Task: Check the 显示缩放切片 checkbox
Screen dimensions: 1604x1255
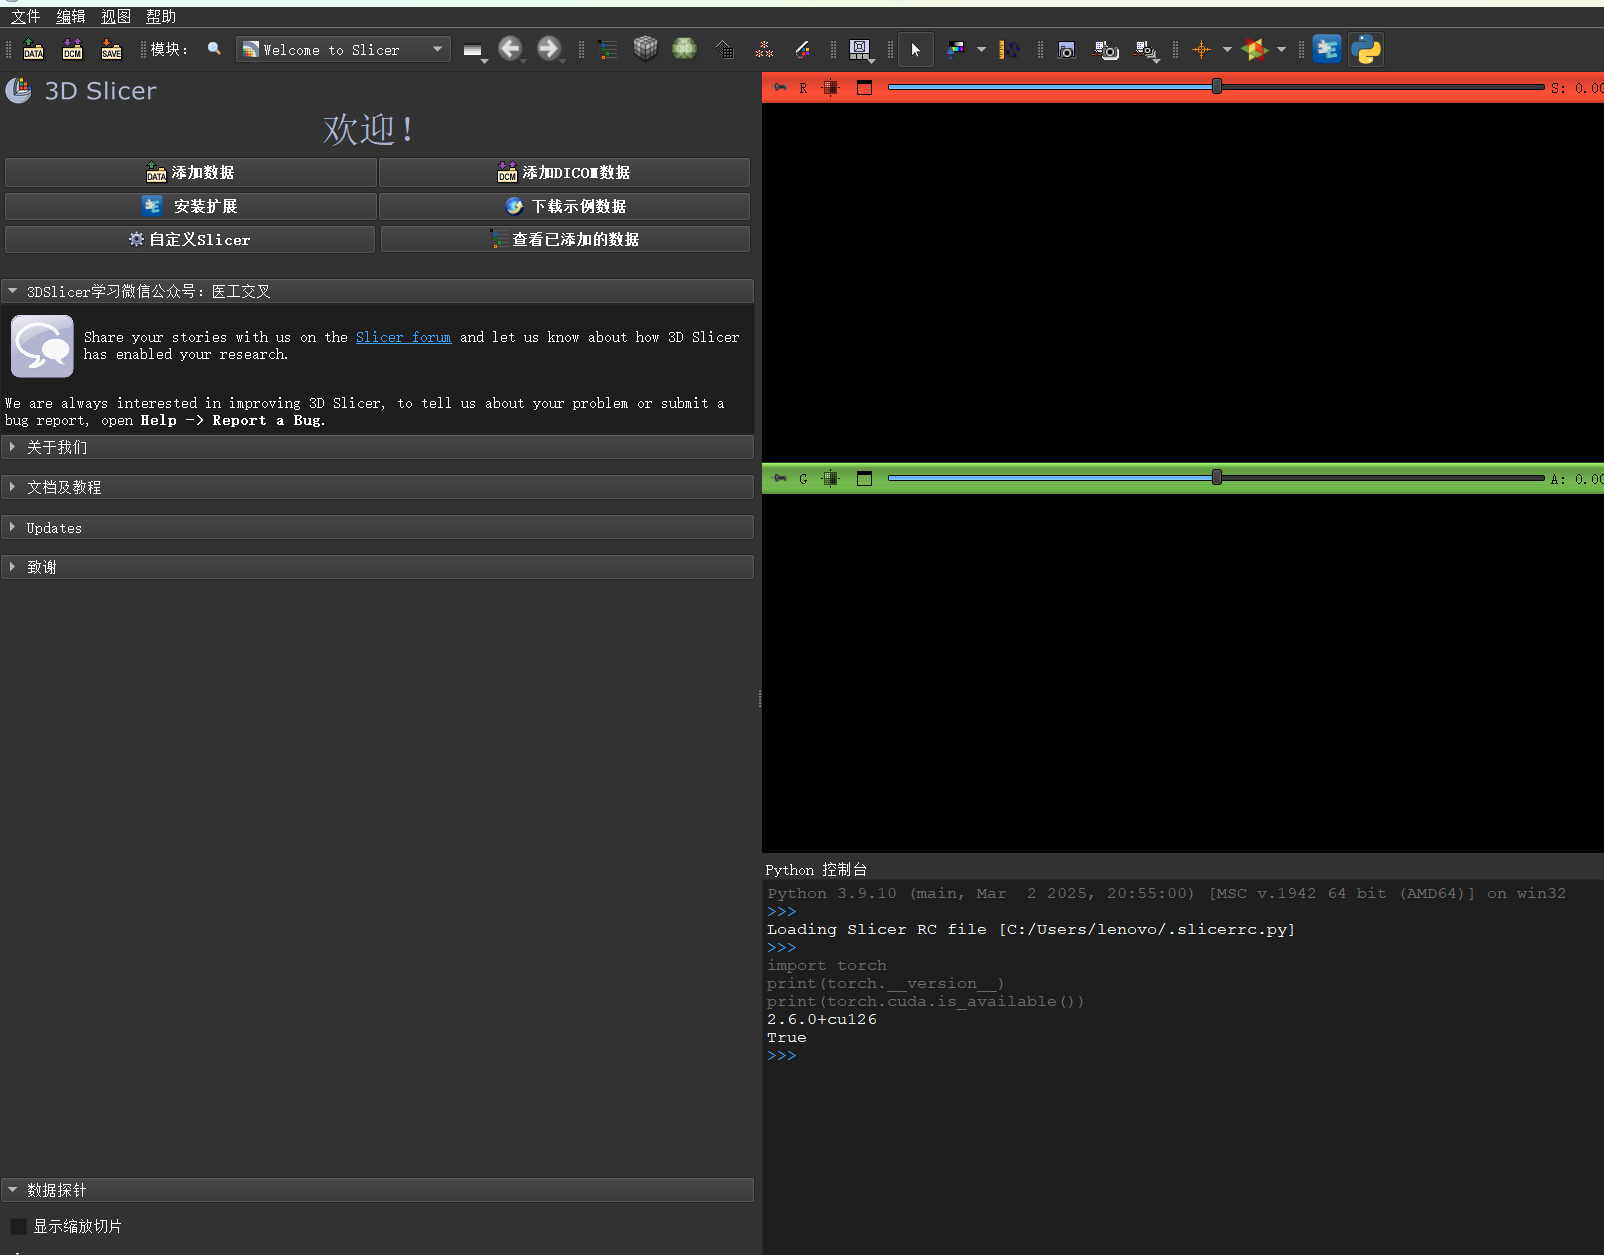Action: point(18,1226)
